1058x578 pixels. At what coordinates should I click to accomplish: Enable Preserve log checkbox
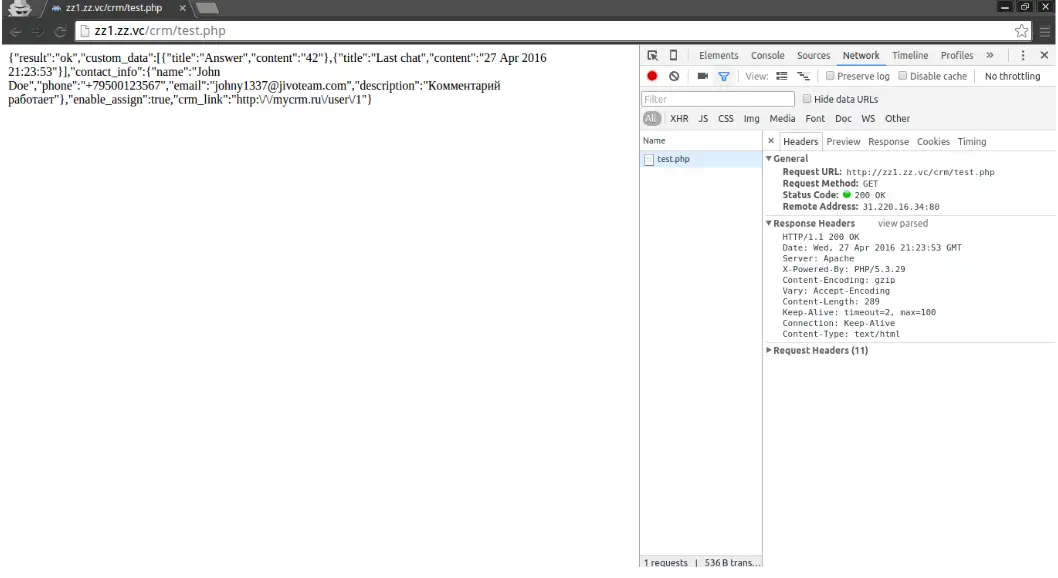[x=830, y=76]
